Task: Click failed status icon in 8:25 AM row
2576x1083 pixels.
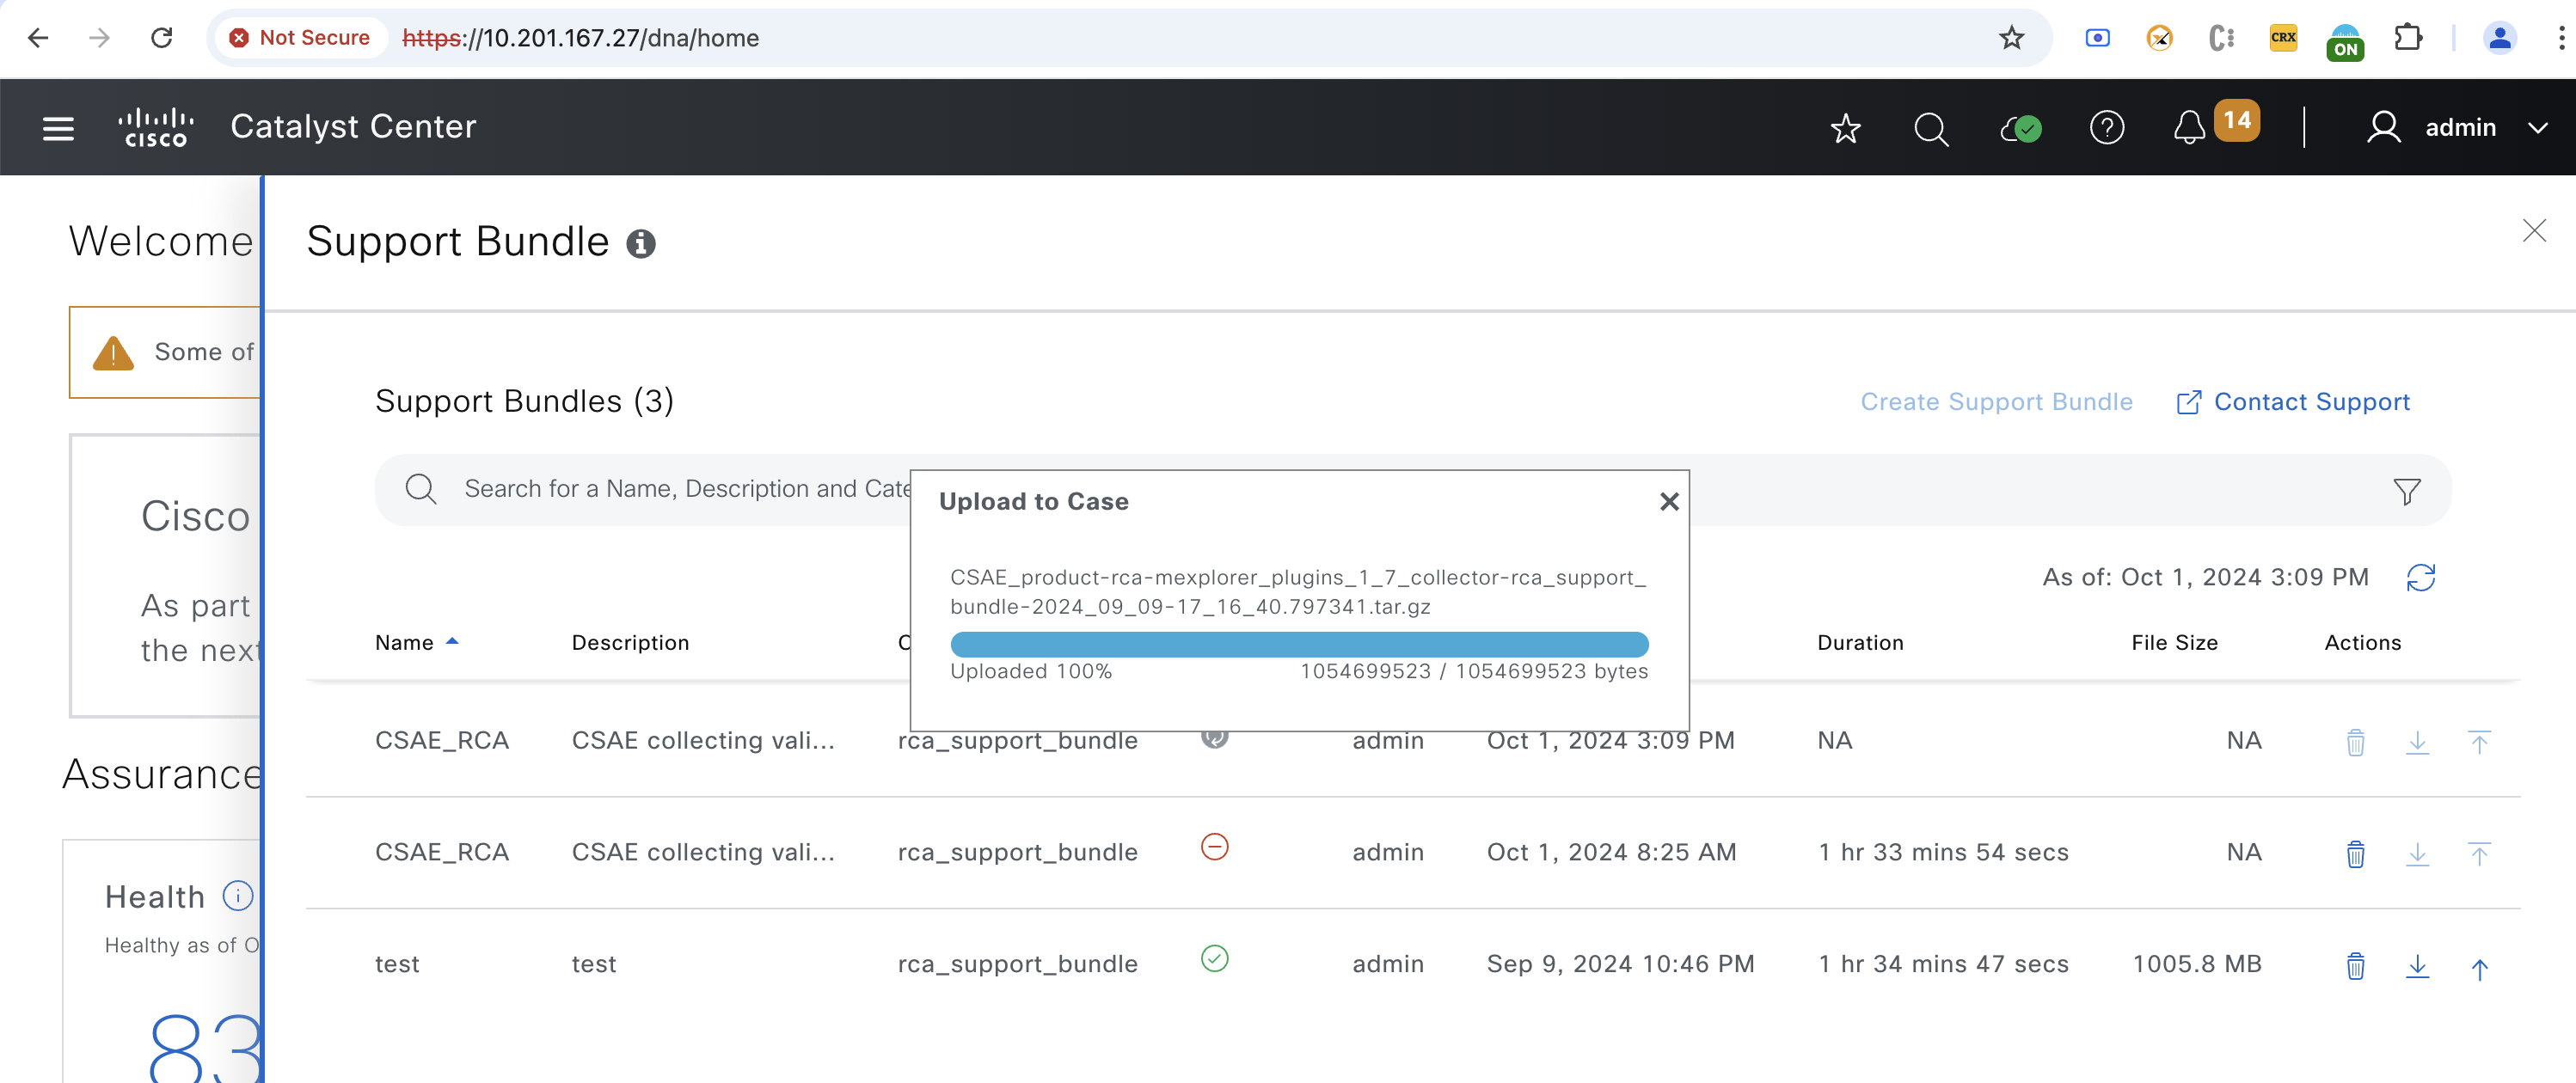Action: click(x=1214, y=846)
